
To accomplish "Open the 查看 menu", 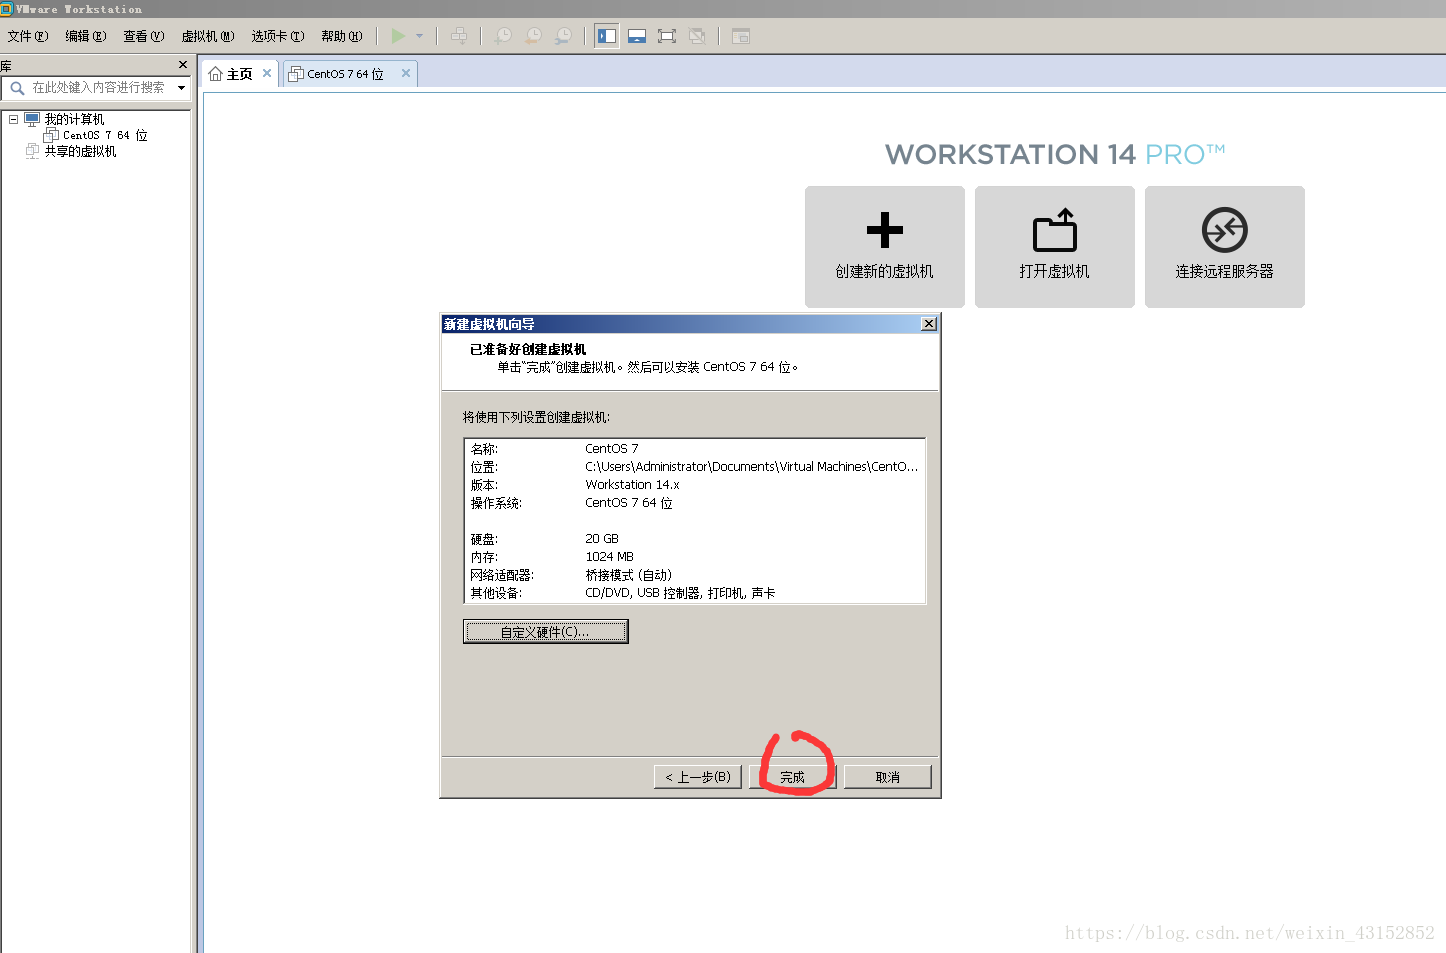I will [x=143, y=36].
